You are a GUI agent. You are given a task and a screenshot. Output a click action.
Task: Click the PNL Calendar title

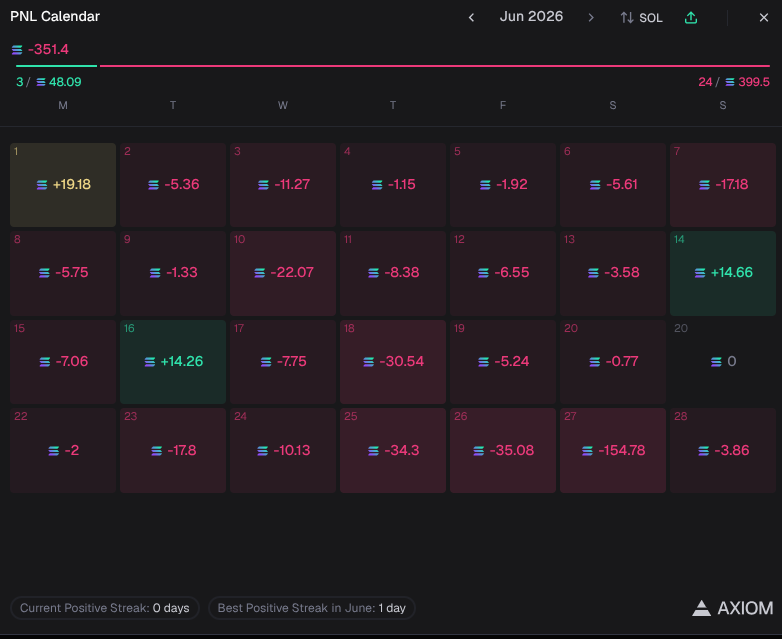(x=55, y=16)
